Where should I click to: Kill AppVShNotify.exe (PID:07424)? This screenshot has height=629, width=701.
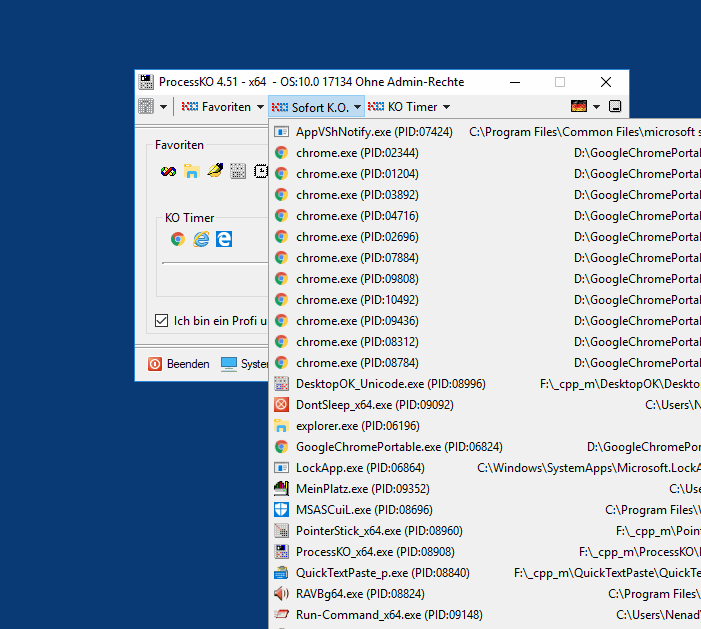click(x=485, y=132)
